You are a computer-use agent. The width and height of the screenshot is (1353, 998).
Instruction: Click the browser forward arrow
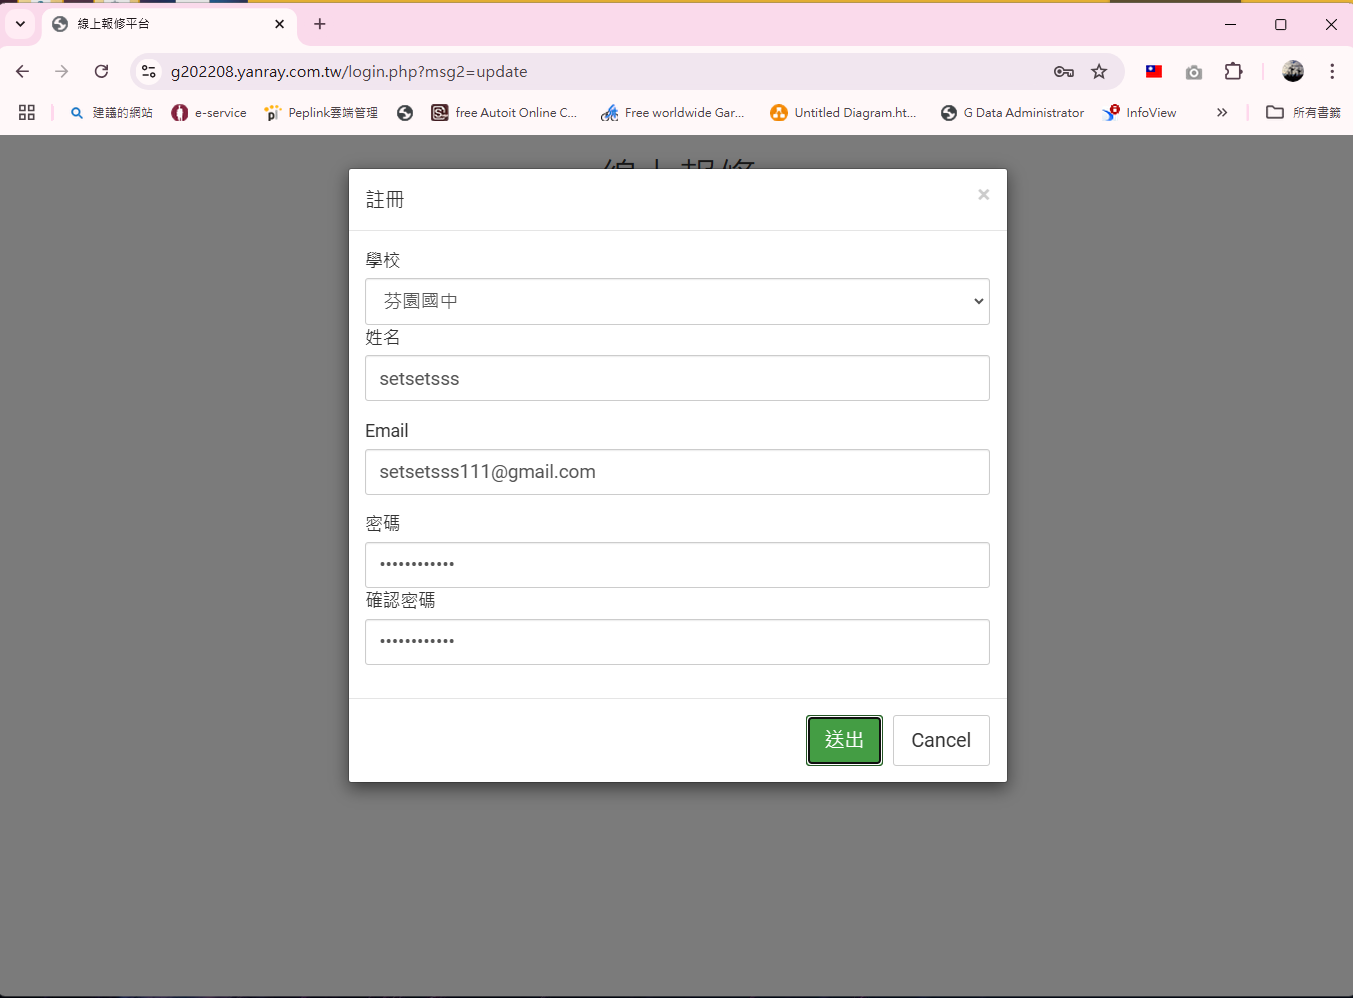point(62,71)
